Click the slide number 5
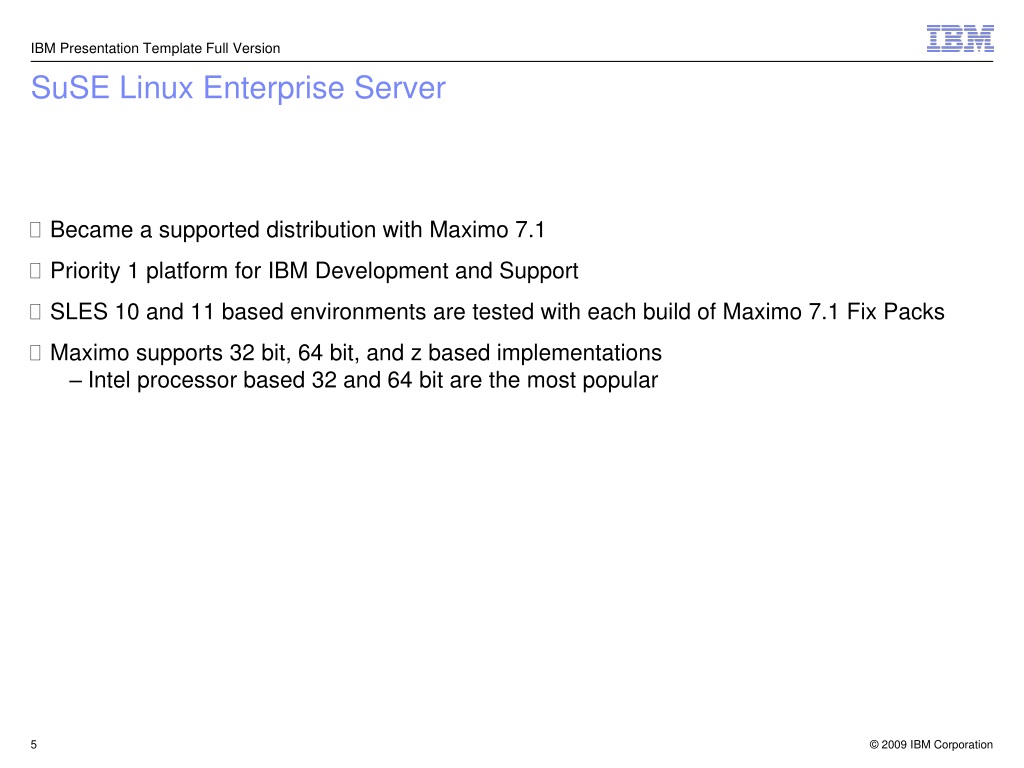The width and height of the screenshot is (1024, 768). [x=34, y=744]
